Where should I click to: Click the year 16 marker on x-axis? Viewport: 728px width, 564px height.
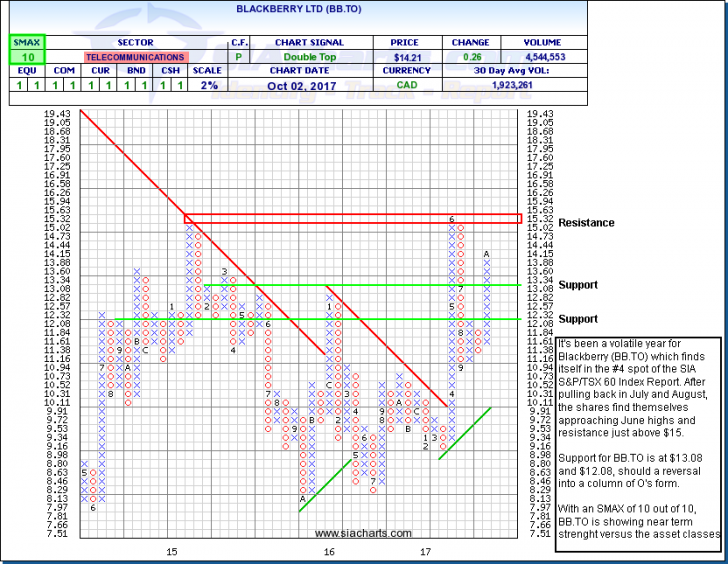328,551
